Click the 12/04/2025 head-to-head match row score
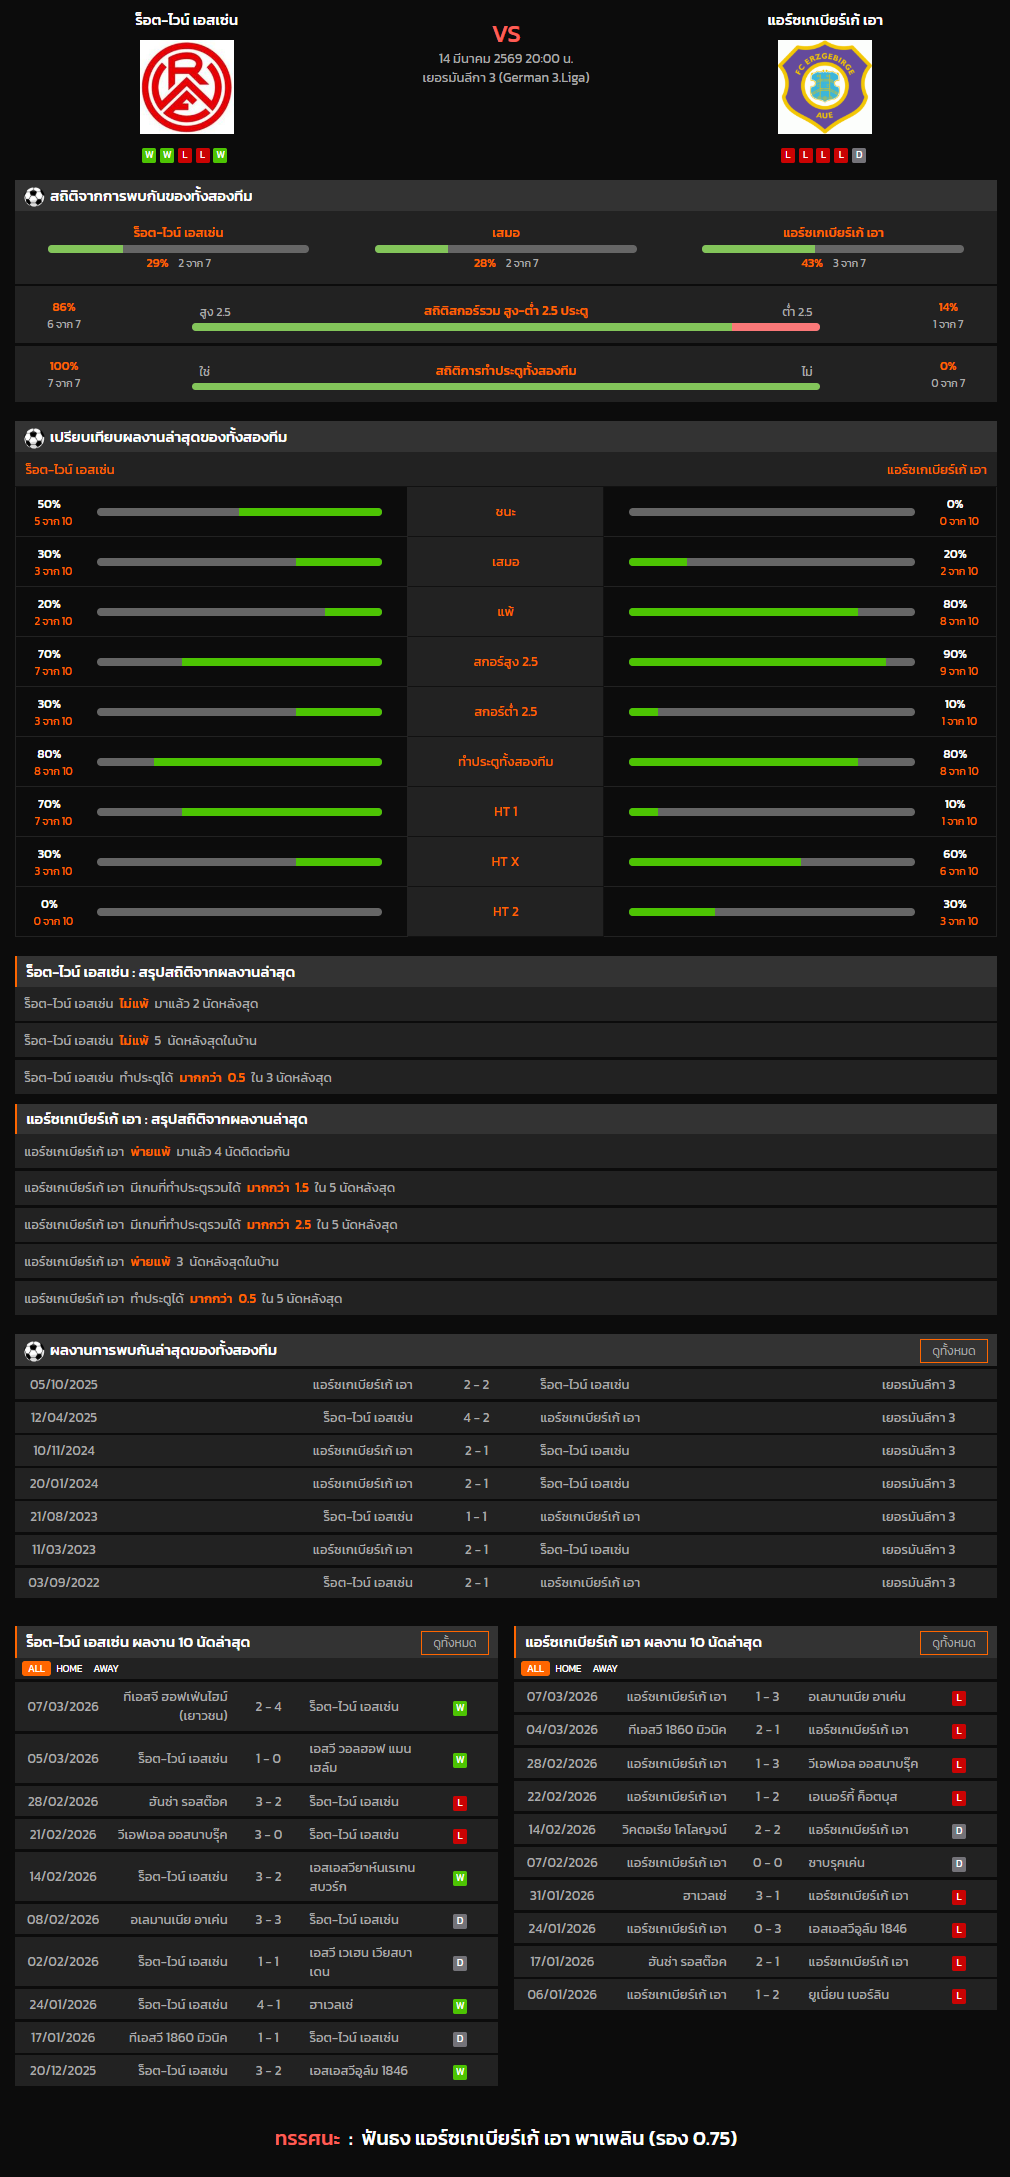 (x=476, y=1417)
